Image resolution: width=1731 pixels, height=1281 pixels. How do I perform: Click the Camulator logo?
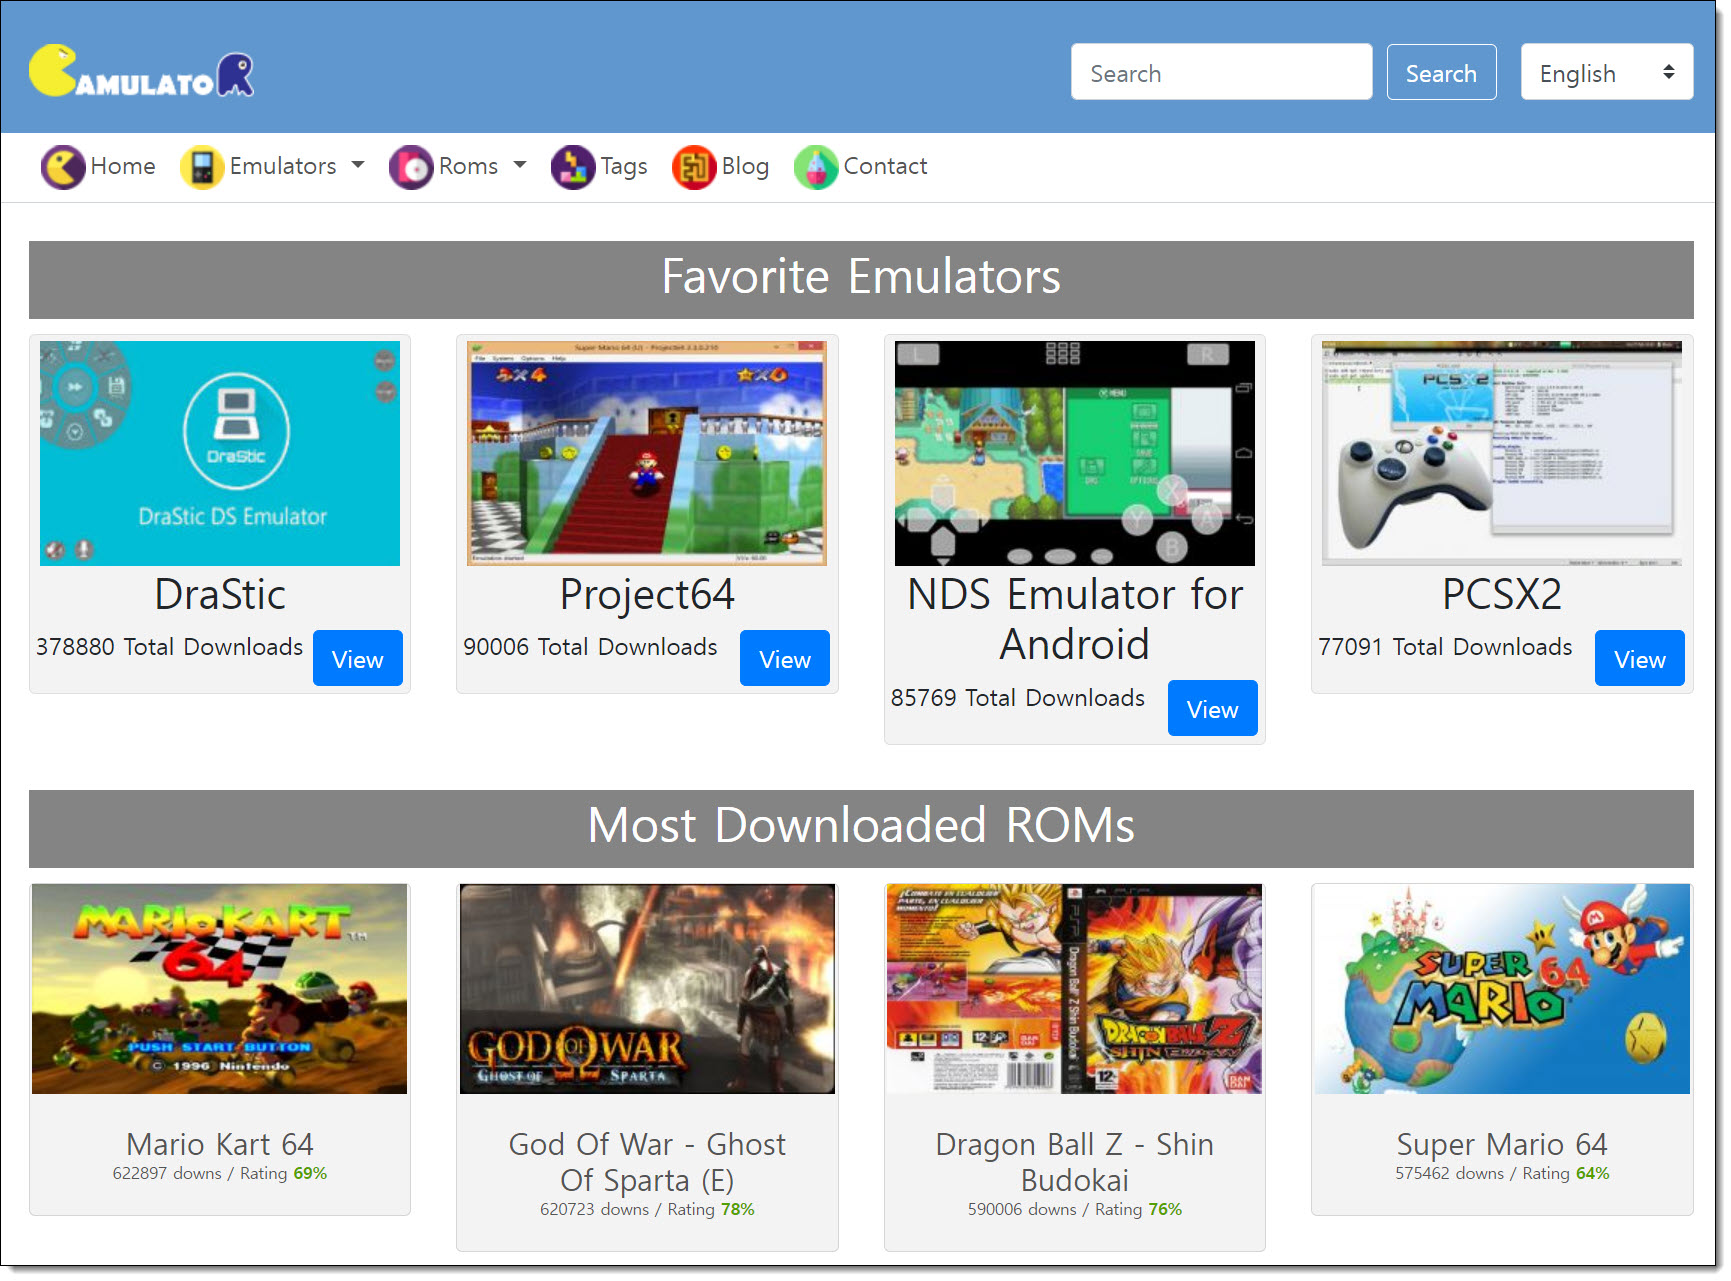click(141, 71)
